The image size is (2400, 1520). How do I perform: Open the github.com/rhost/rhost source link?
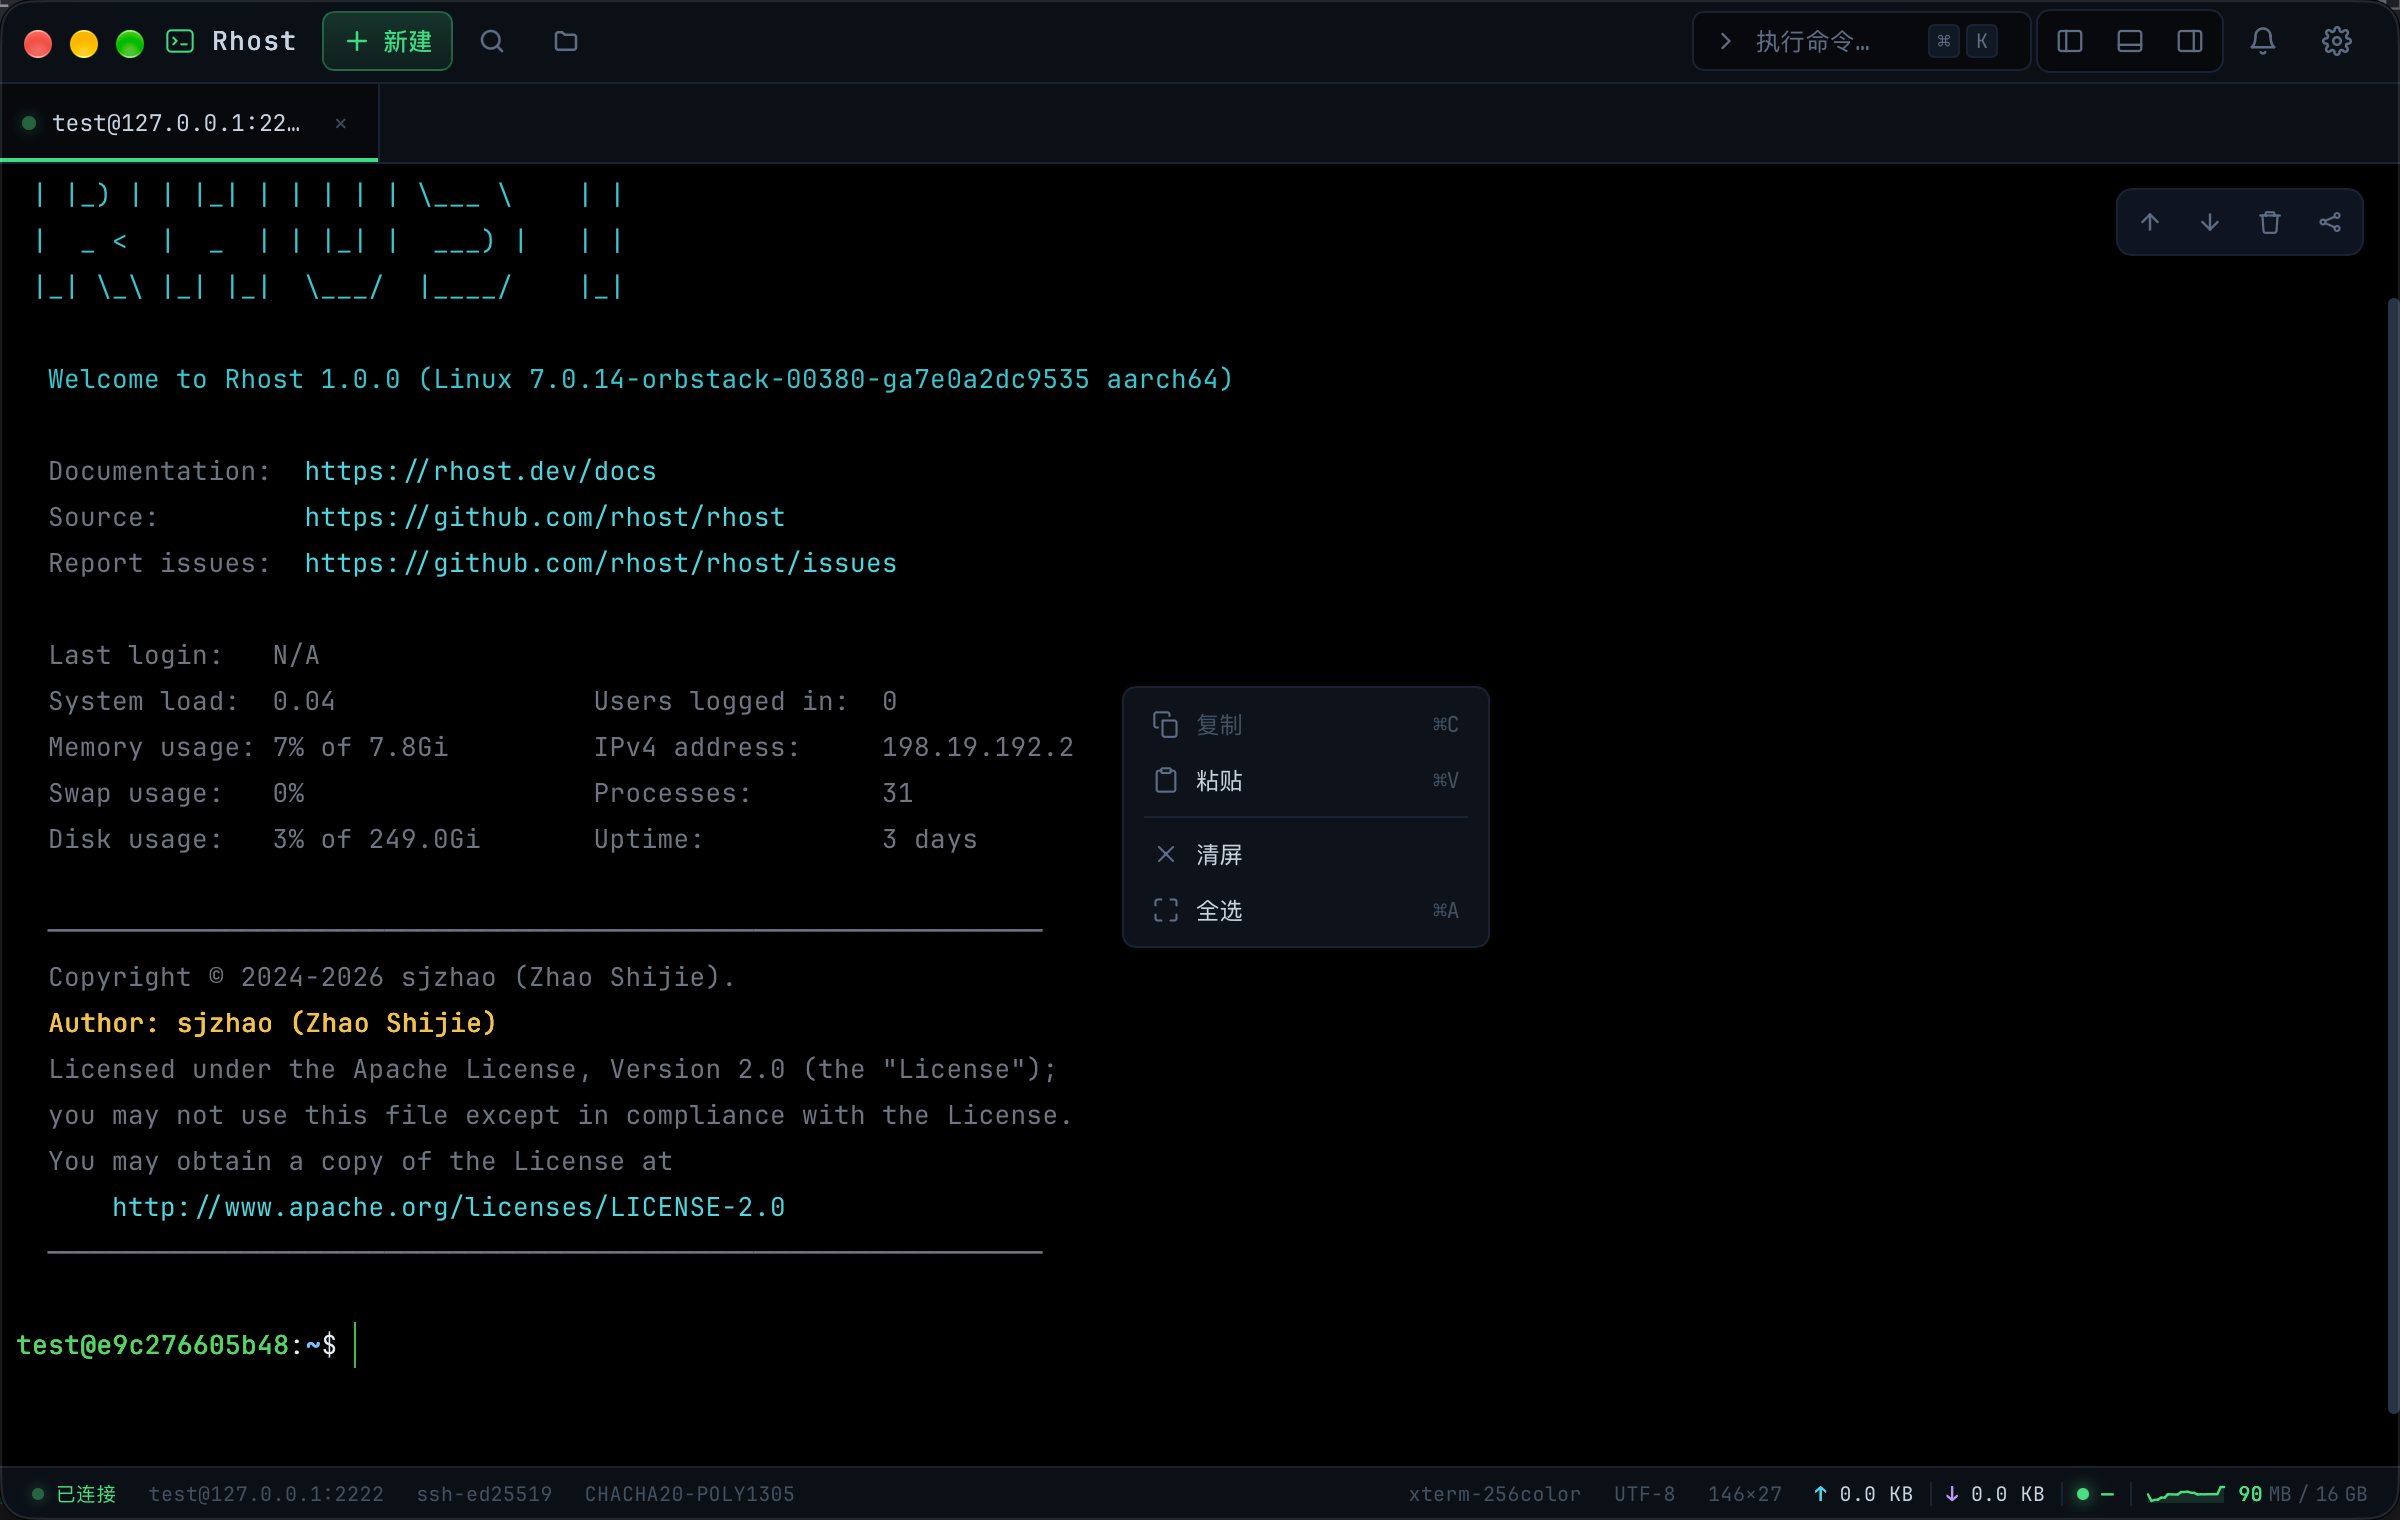pyautogui.click(x=545, y=517)
